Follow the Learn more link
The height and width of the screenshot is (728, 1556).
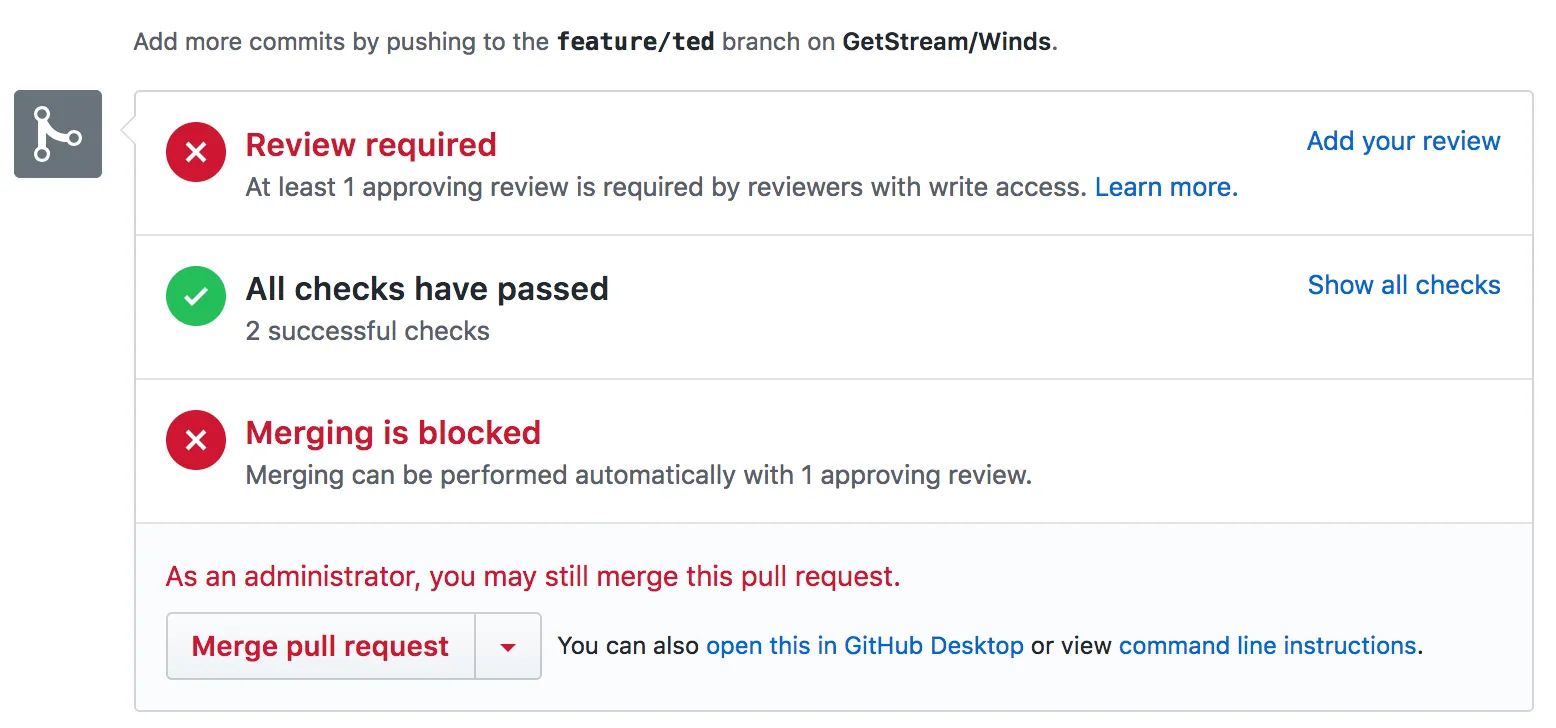point(1166,187)
